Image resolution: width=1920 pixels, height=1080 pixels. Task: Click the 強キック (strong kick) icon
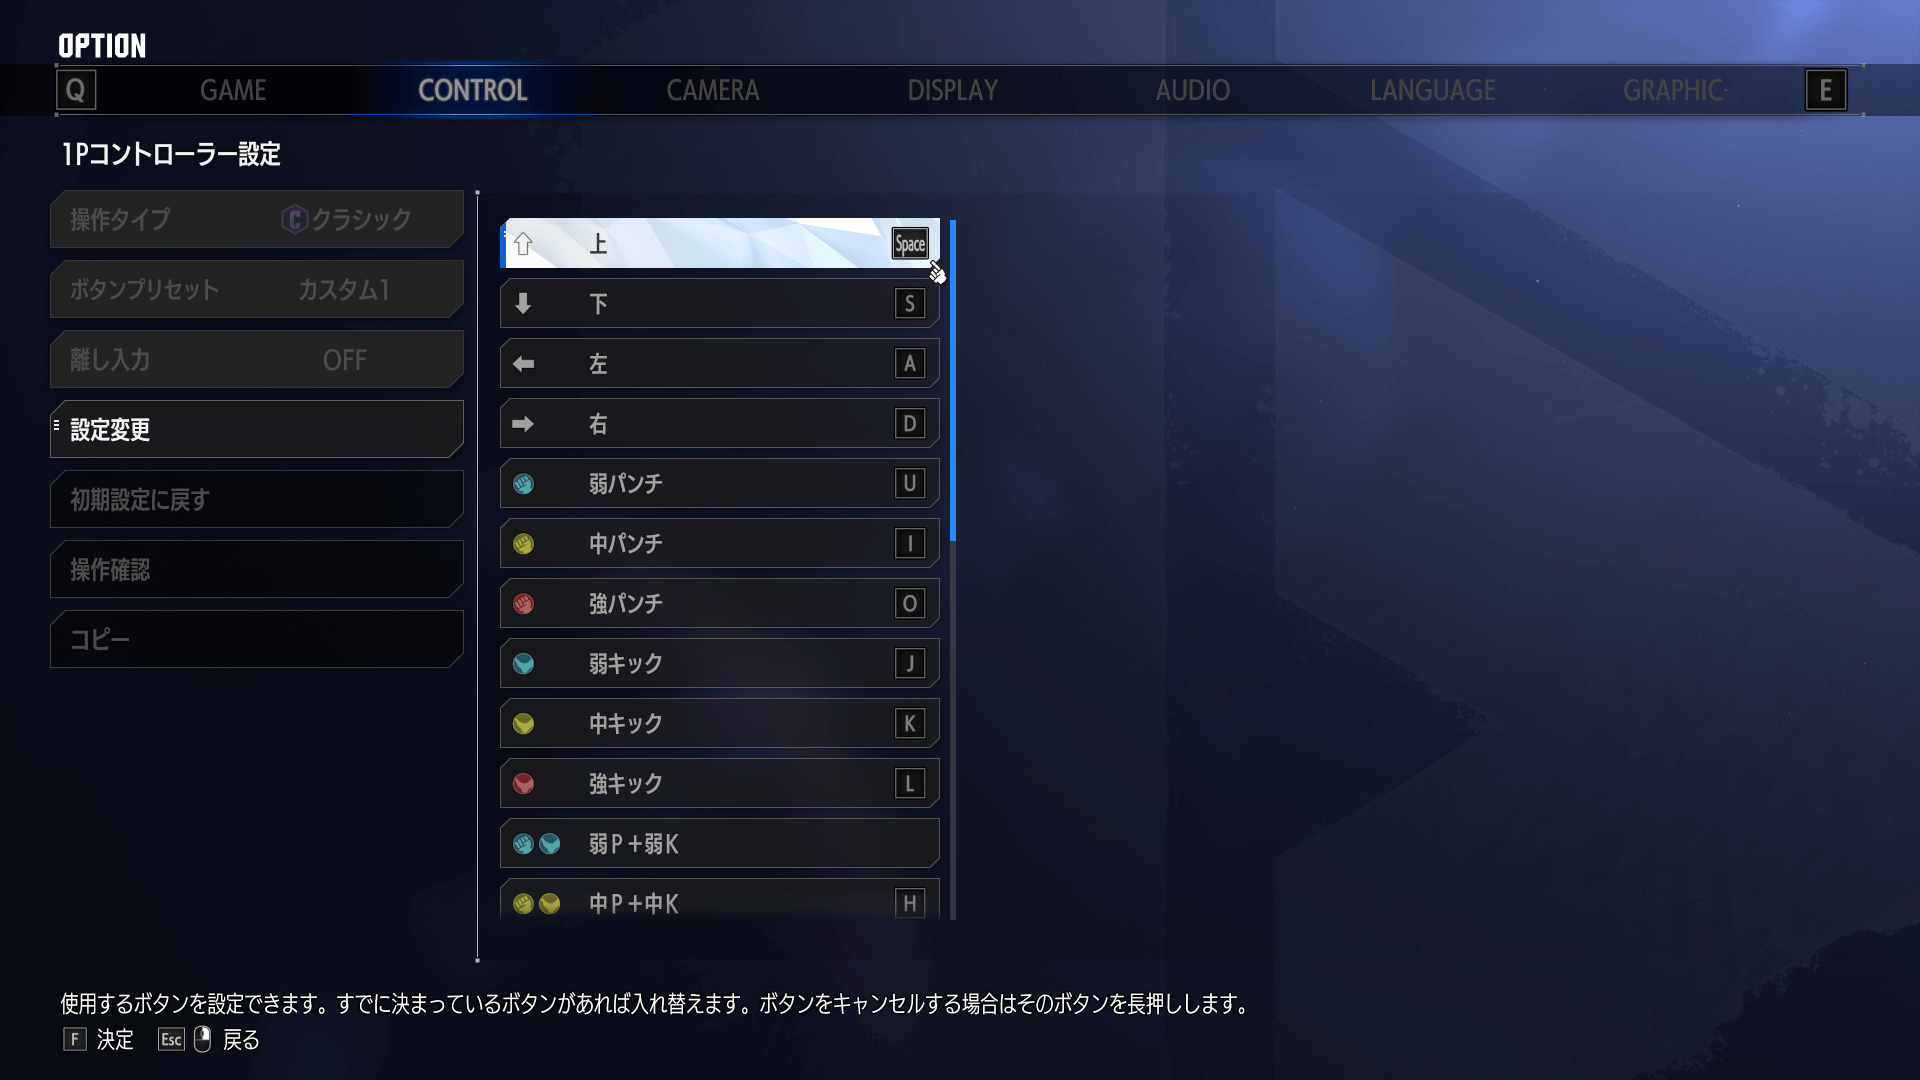tap(525, 783)
